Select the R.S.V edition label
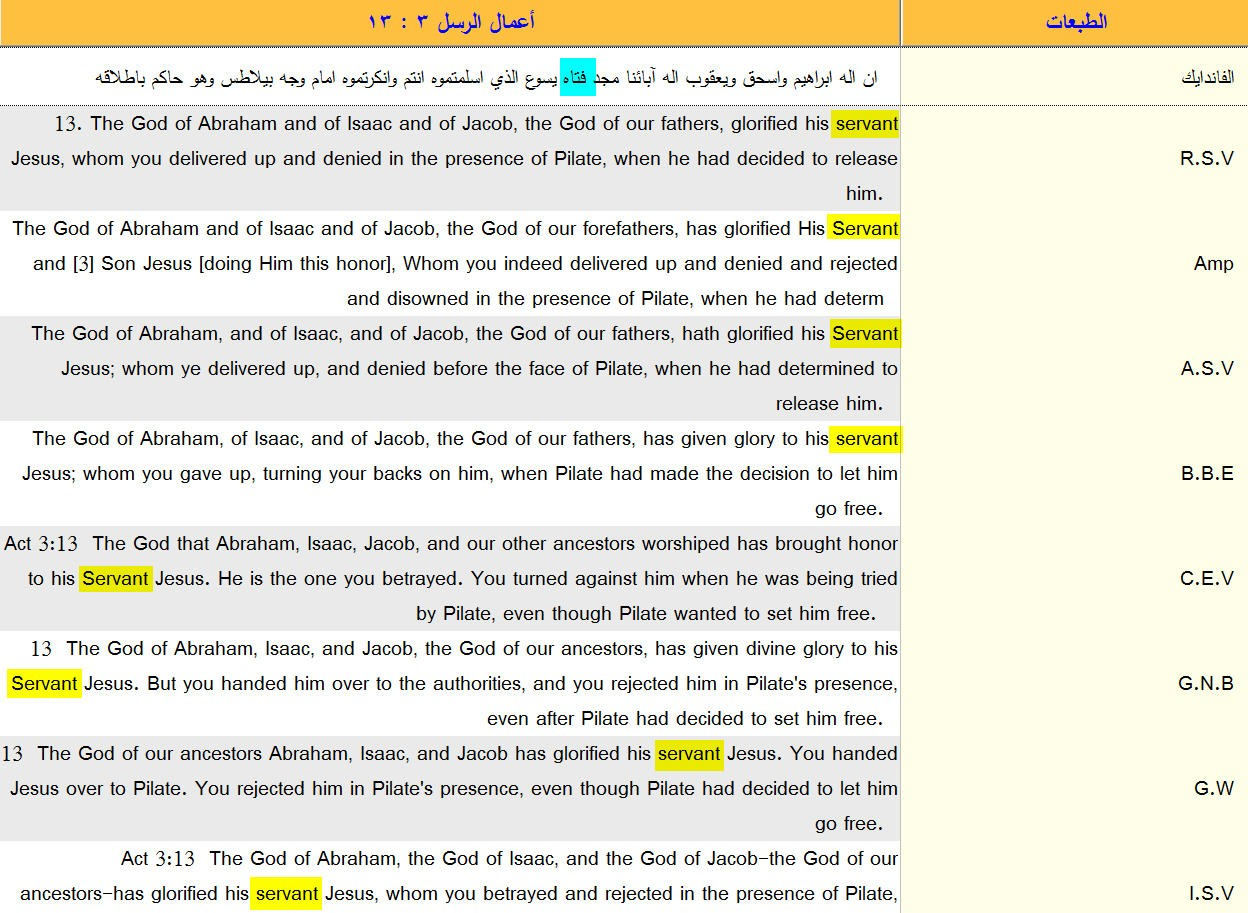Viewport: 1248px width, 913px height. click(x=1207, y=159)
